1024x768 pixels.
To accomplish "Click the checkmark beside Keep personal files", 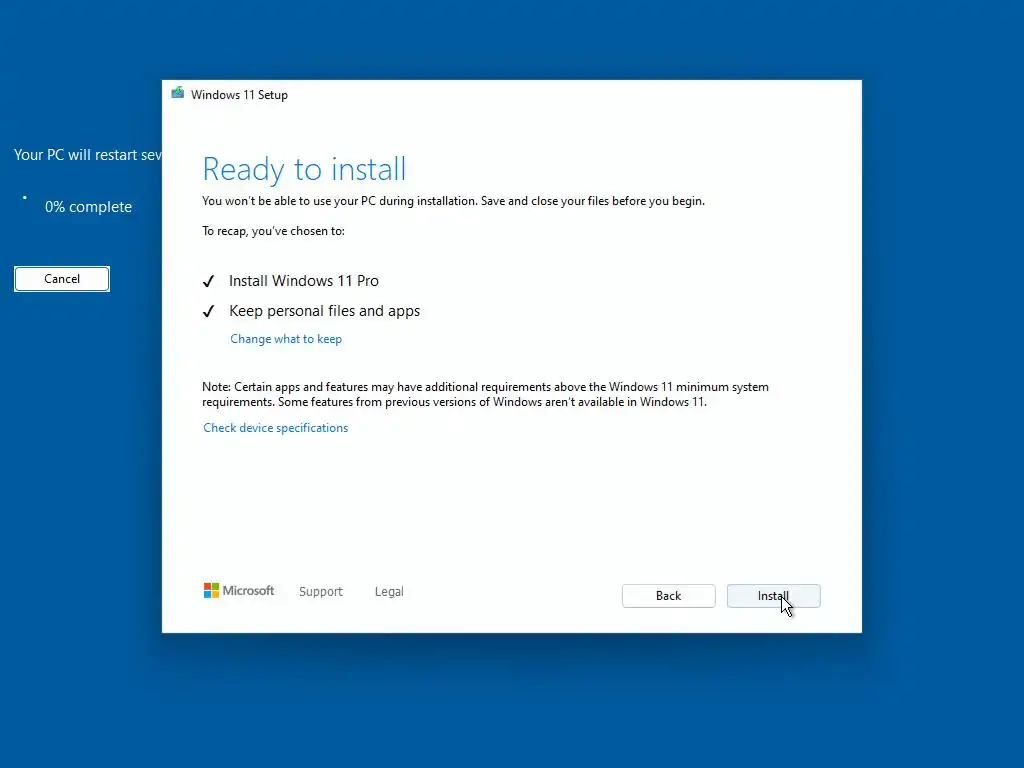I will pyautogui.click(x=208, y=312).
